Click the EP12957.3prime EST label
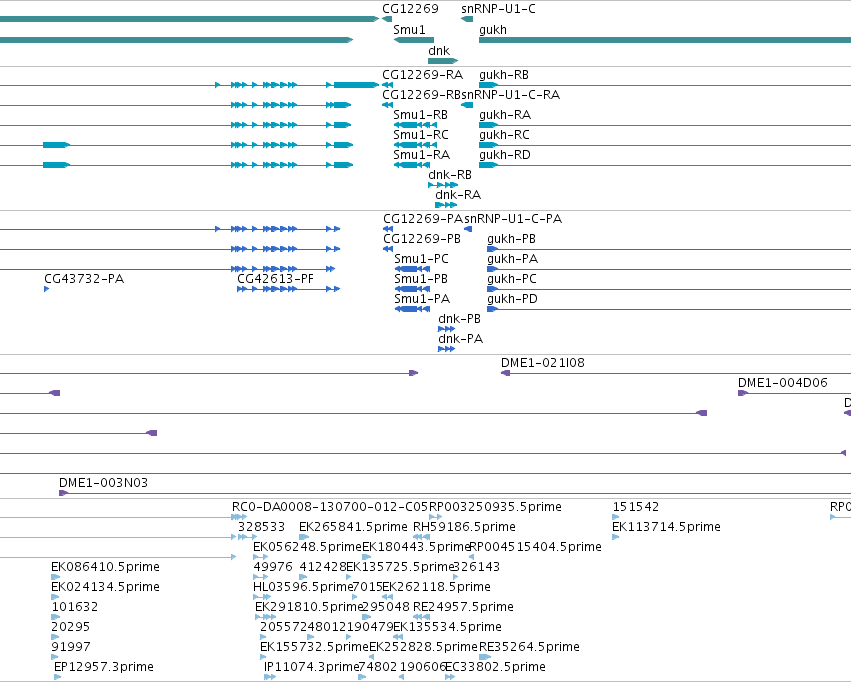Screen dimensions: 851x682 point(104,668)
